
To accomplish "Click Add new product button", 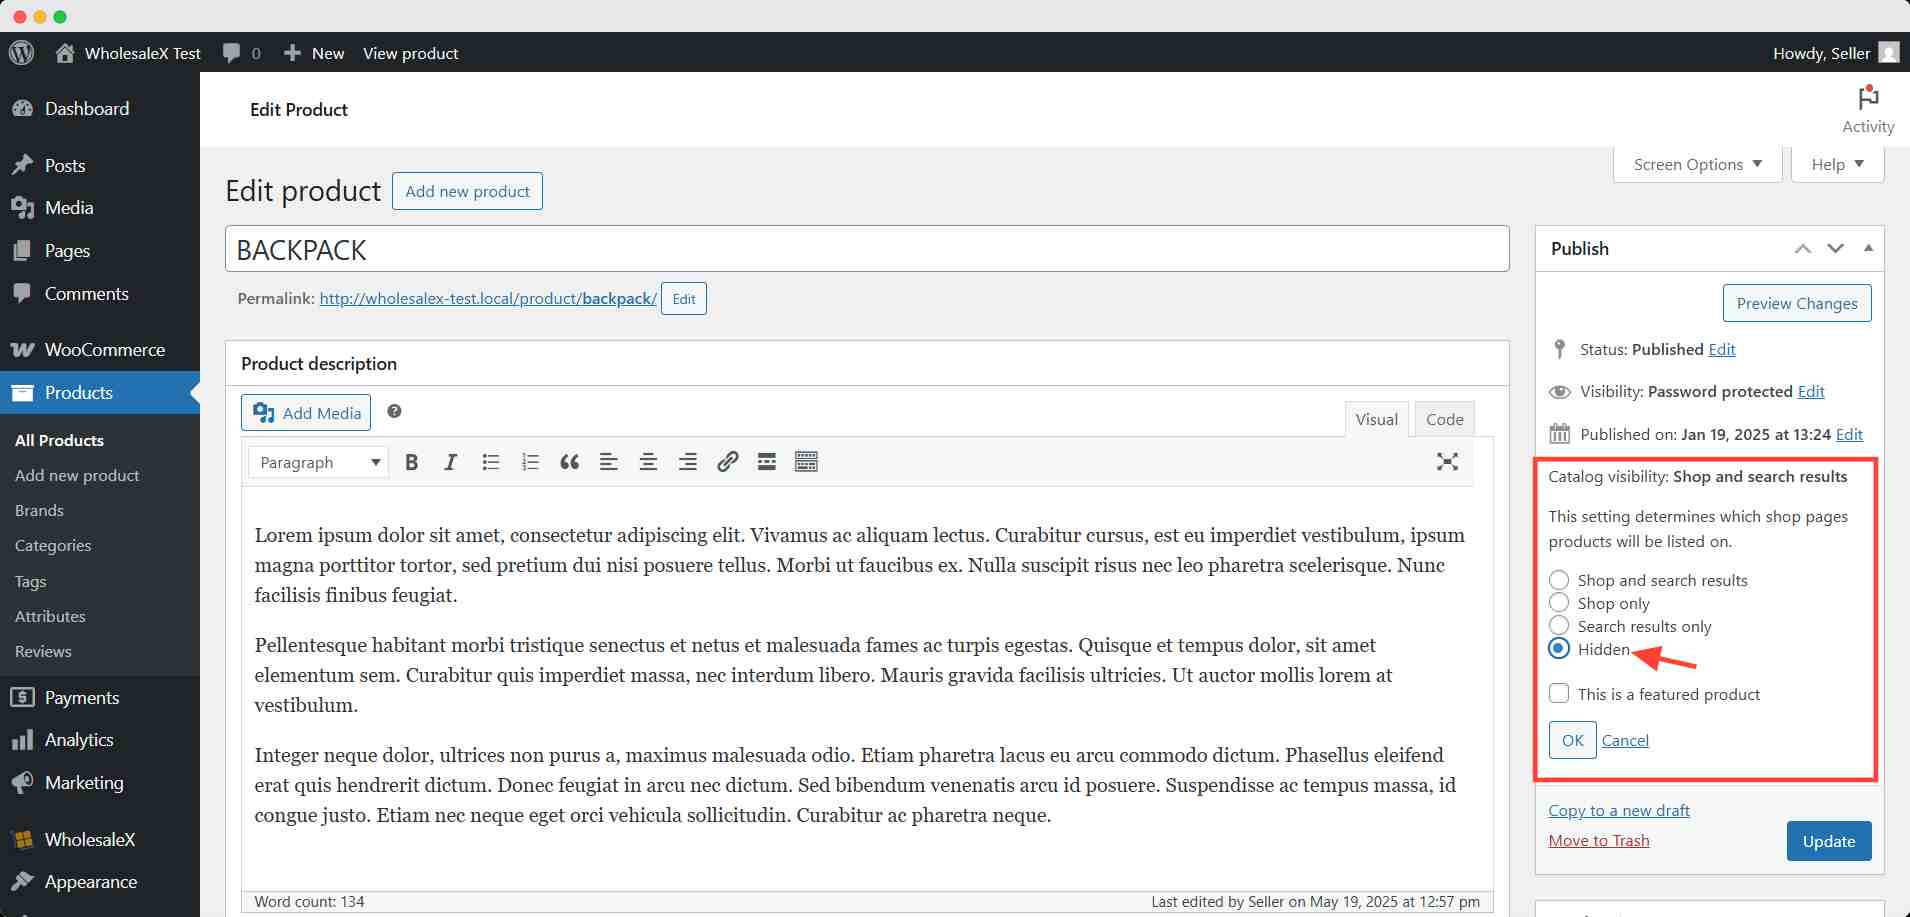I will [467, 191].
